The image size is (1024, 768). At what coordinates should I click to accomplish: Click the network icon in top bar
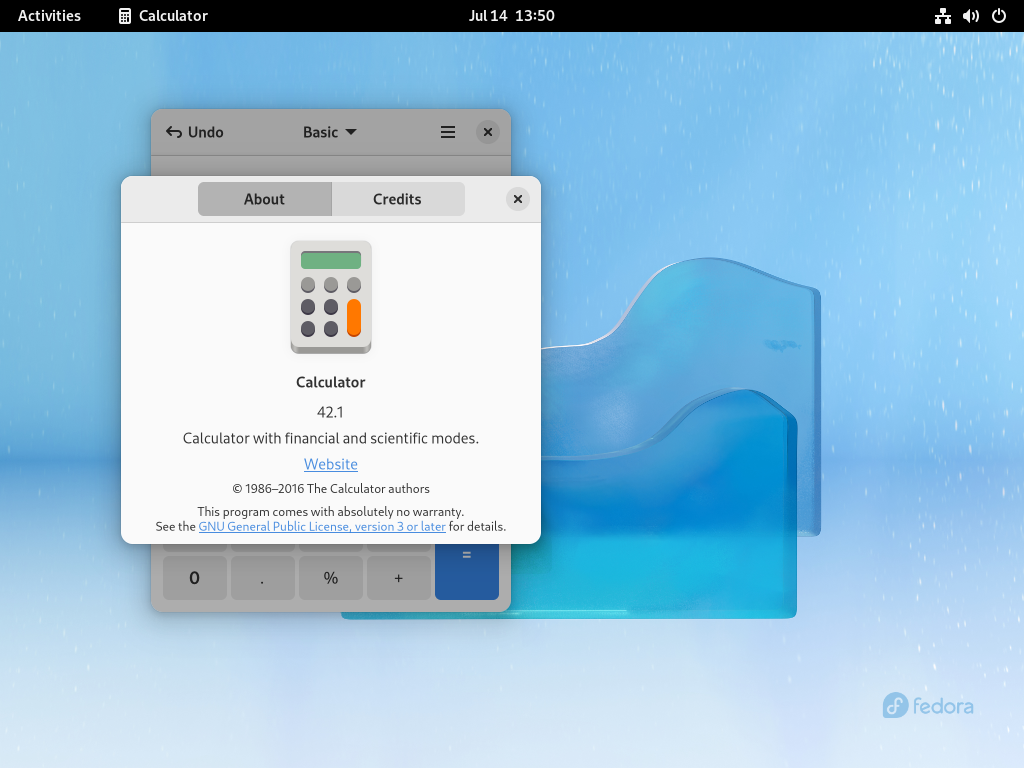tap(942, 16)
